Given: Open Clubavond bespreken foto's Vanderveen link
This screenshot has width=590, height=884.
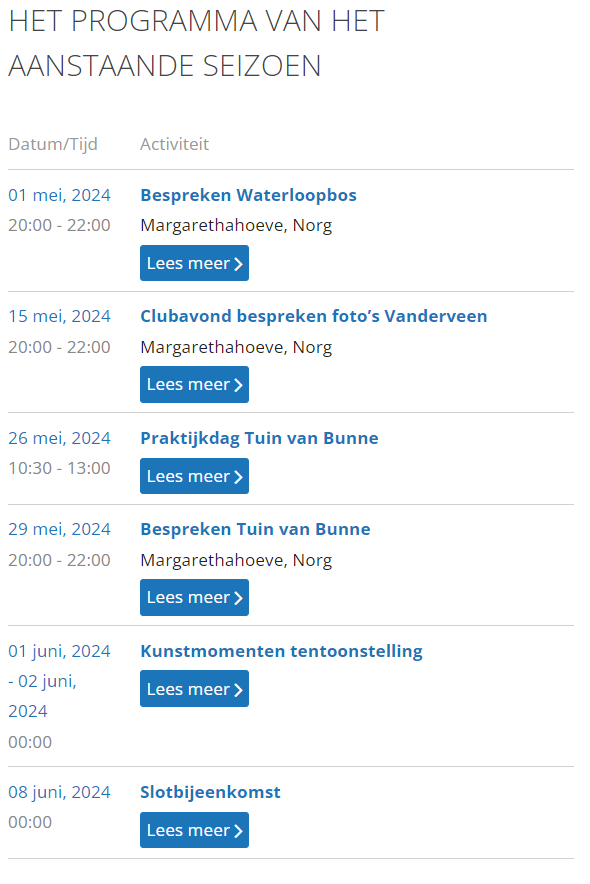Looking at the screenshot, I should coord(313,316).
